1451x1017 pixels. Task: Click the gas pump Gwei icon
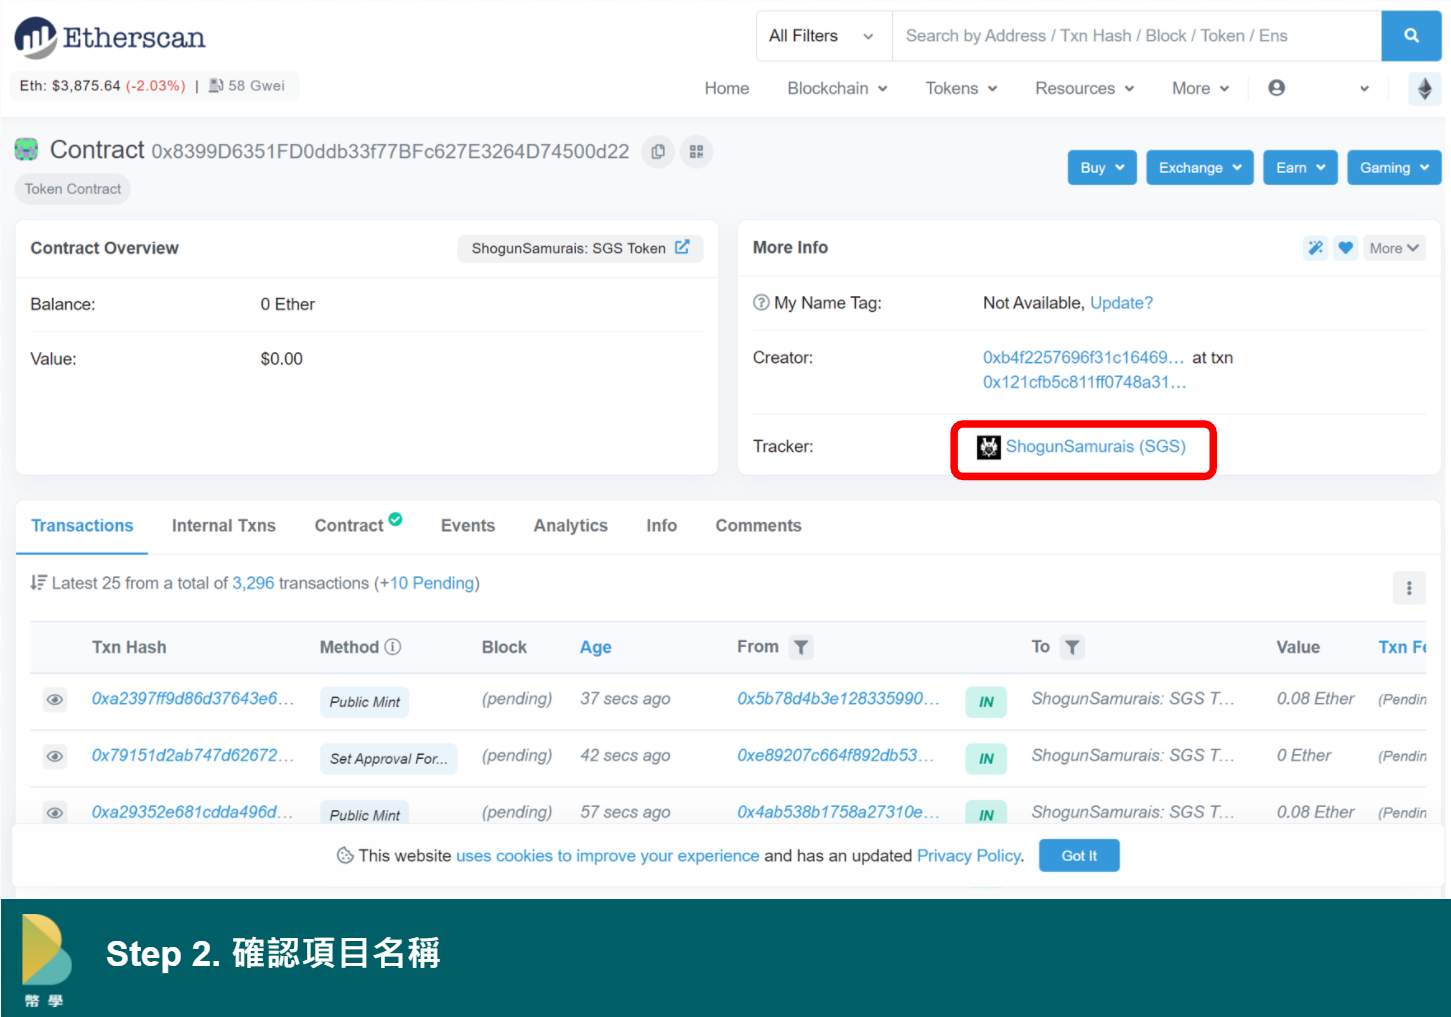(x=215, y=86)
